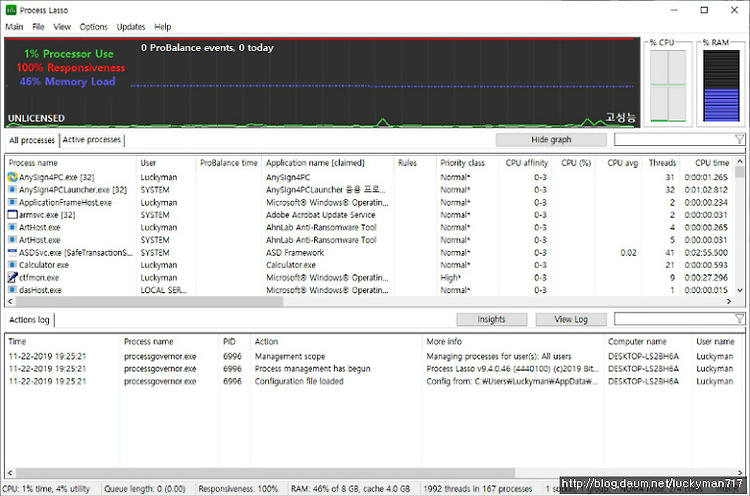
Task: Sort by ProBalance time column header
Action: pos(229,163)
